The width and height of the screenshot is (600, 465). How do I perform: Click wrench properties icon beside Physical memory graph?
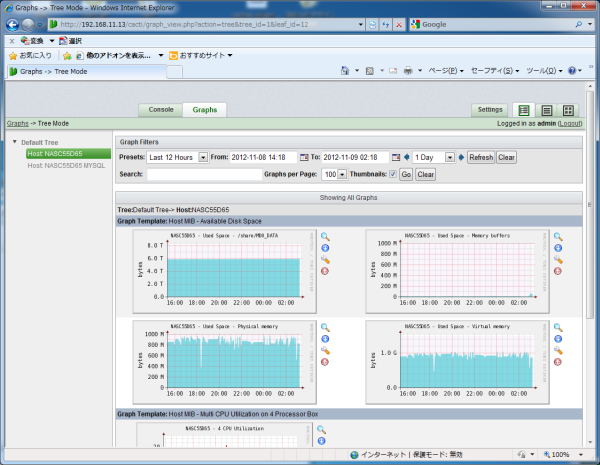pyautogui.click(x=323, y=351)
